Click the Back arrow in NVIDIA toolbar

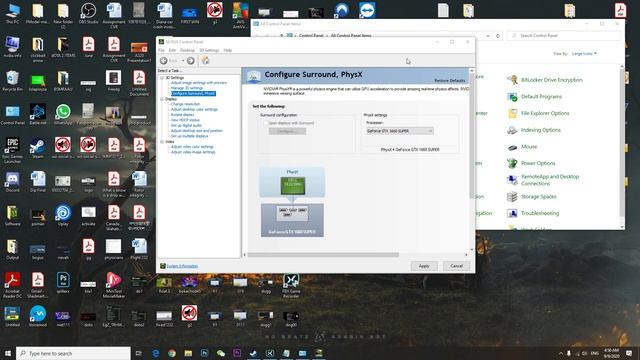click(164, 61)
